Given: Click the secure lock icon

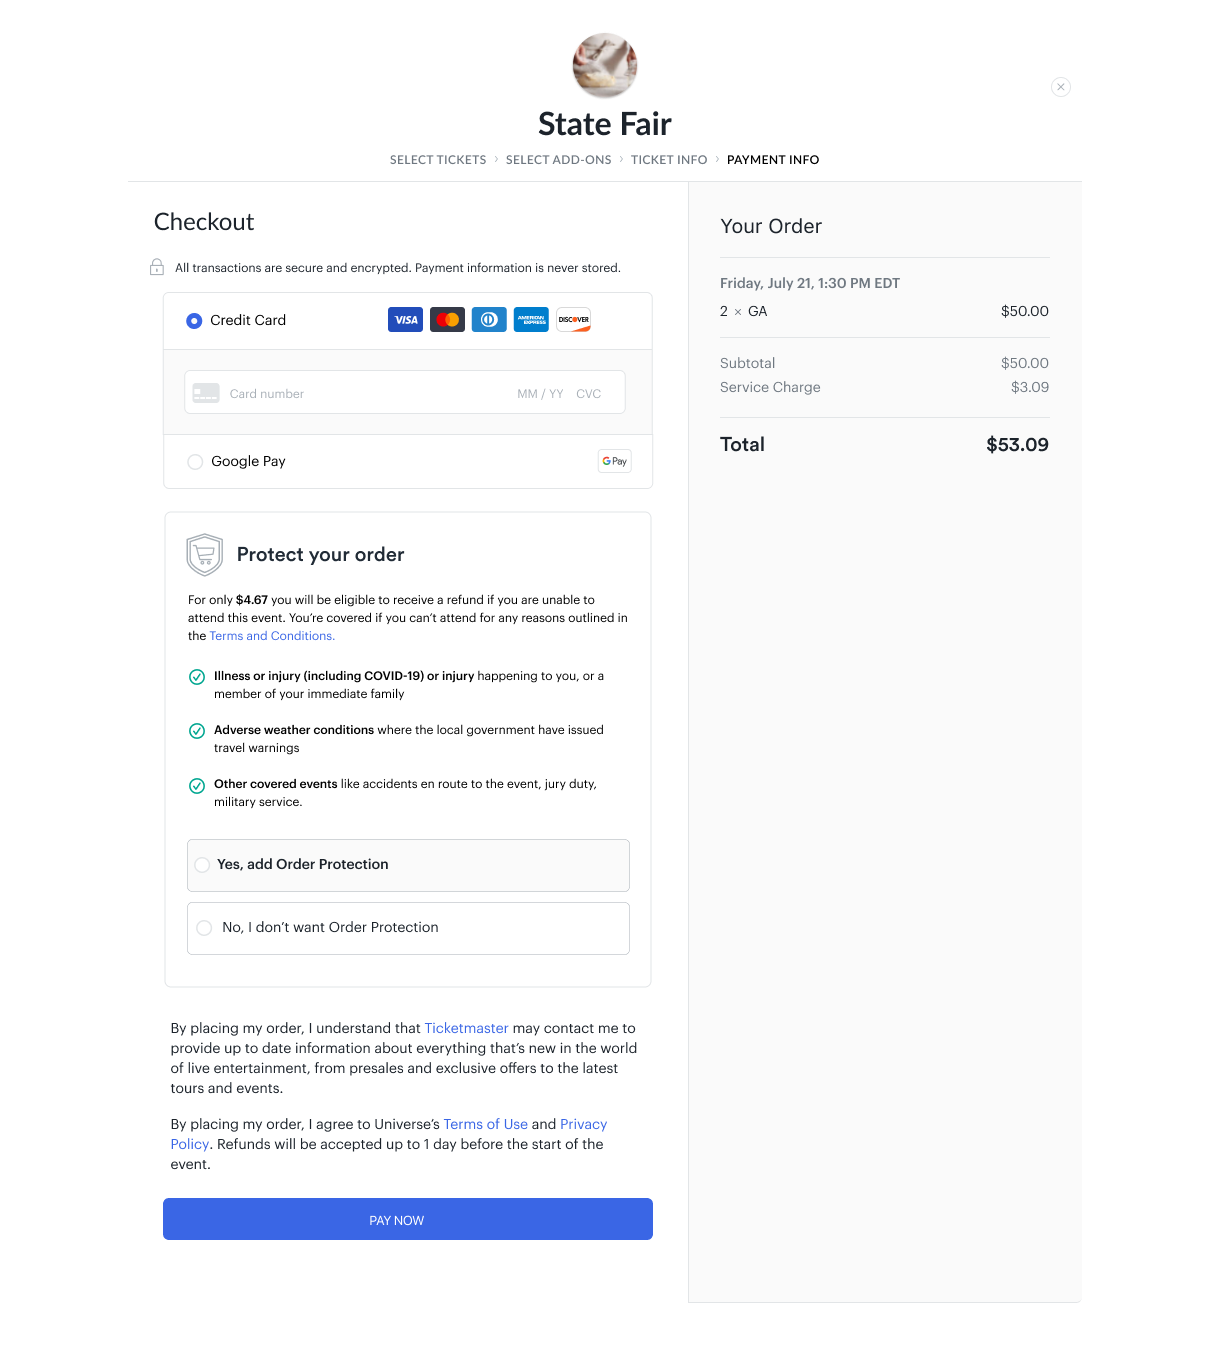Looking at the screenshot, I should 157,267.
